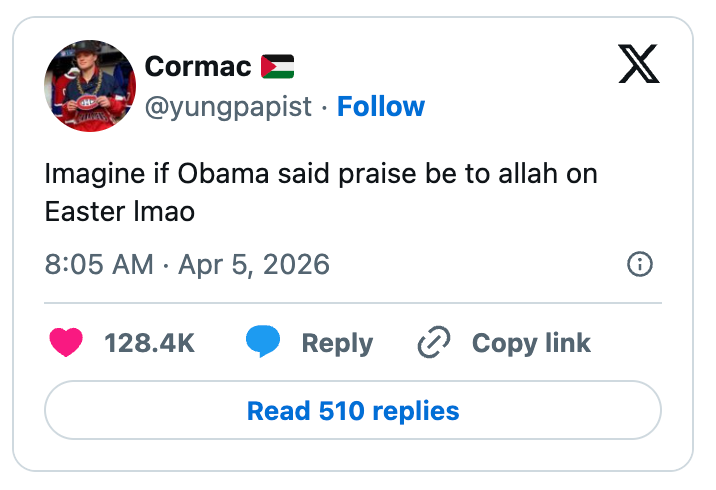716x490 pixels.
Task: Click the flag emoji beside Cormac
Action: (x=277, y=67)
